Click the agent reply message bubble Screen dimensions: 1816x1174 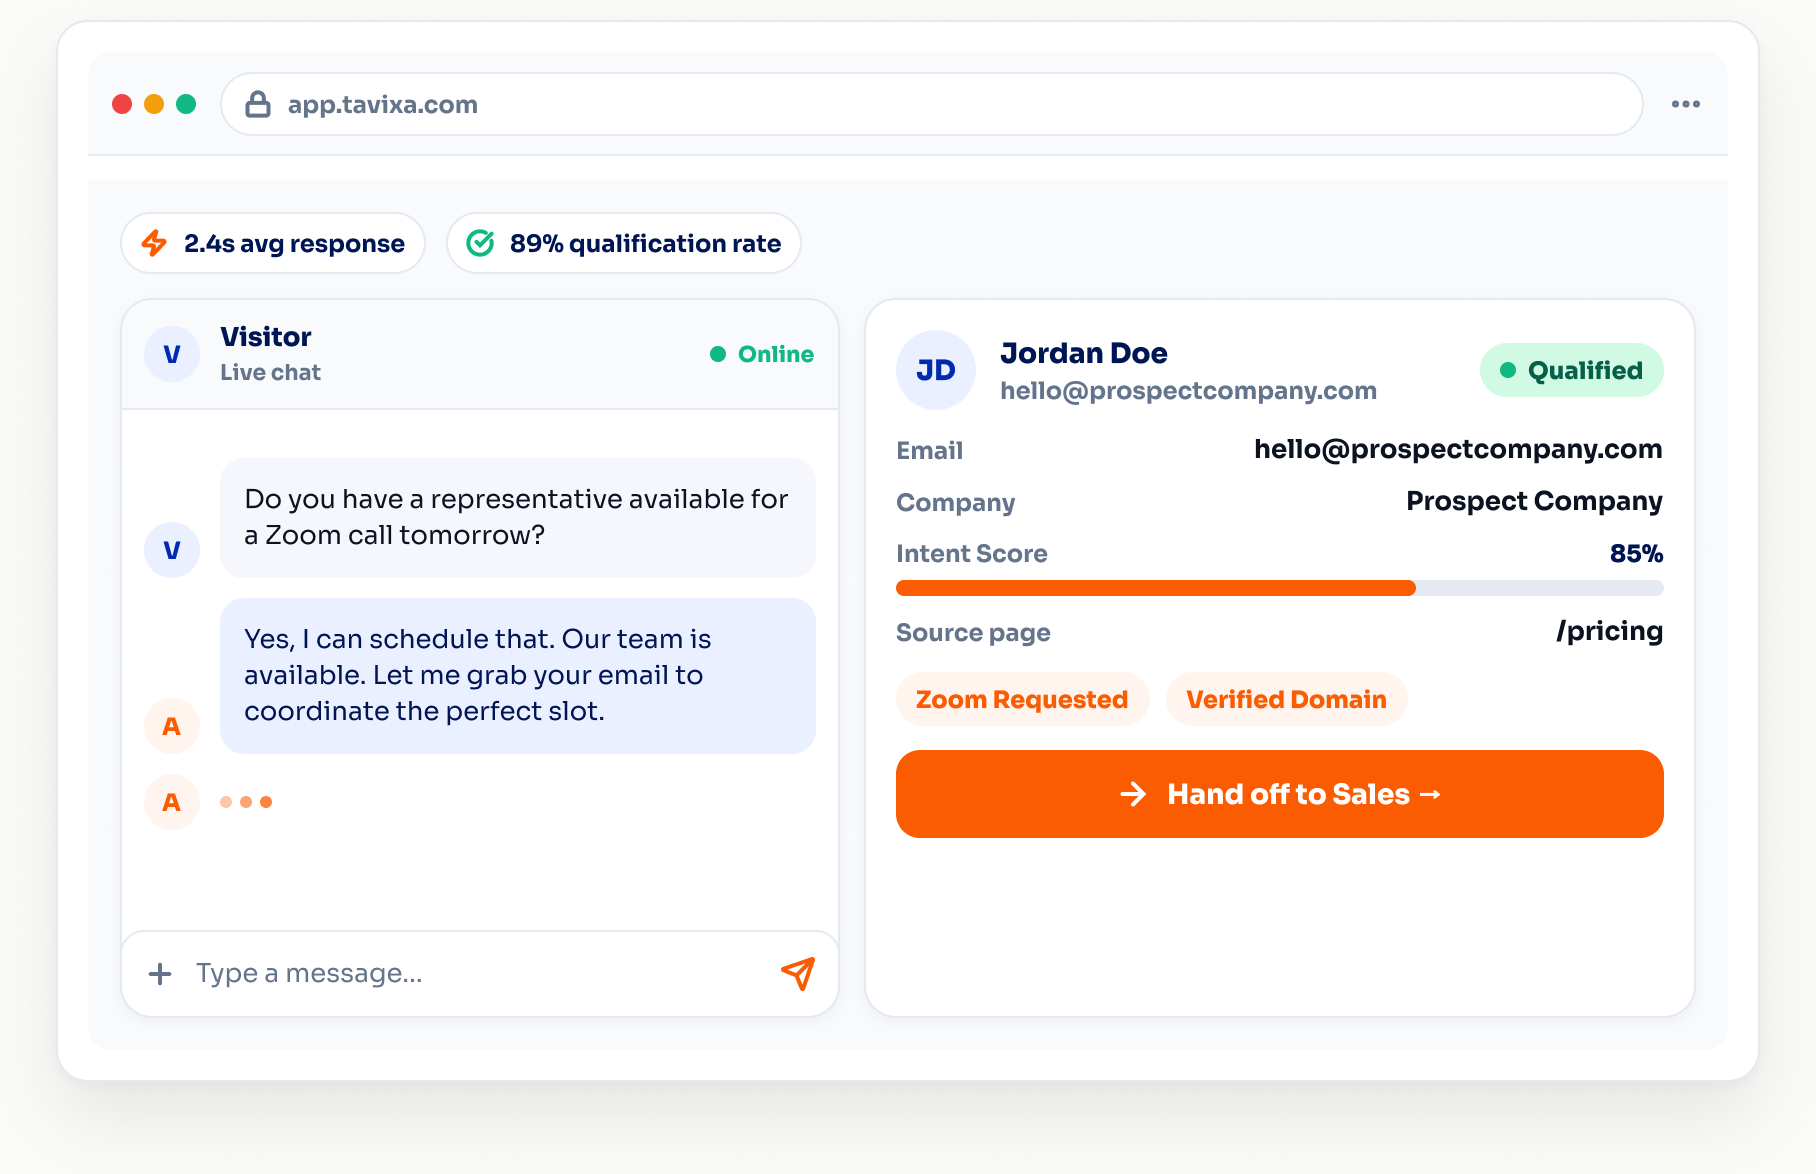[x=518, y=676]
